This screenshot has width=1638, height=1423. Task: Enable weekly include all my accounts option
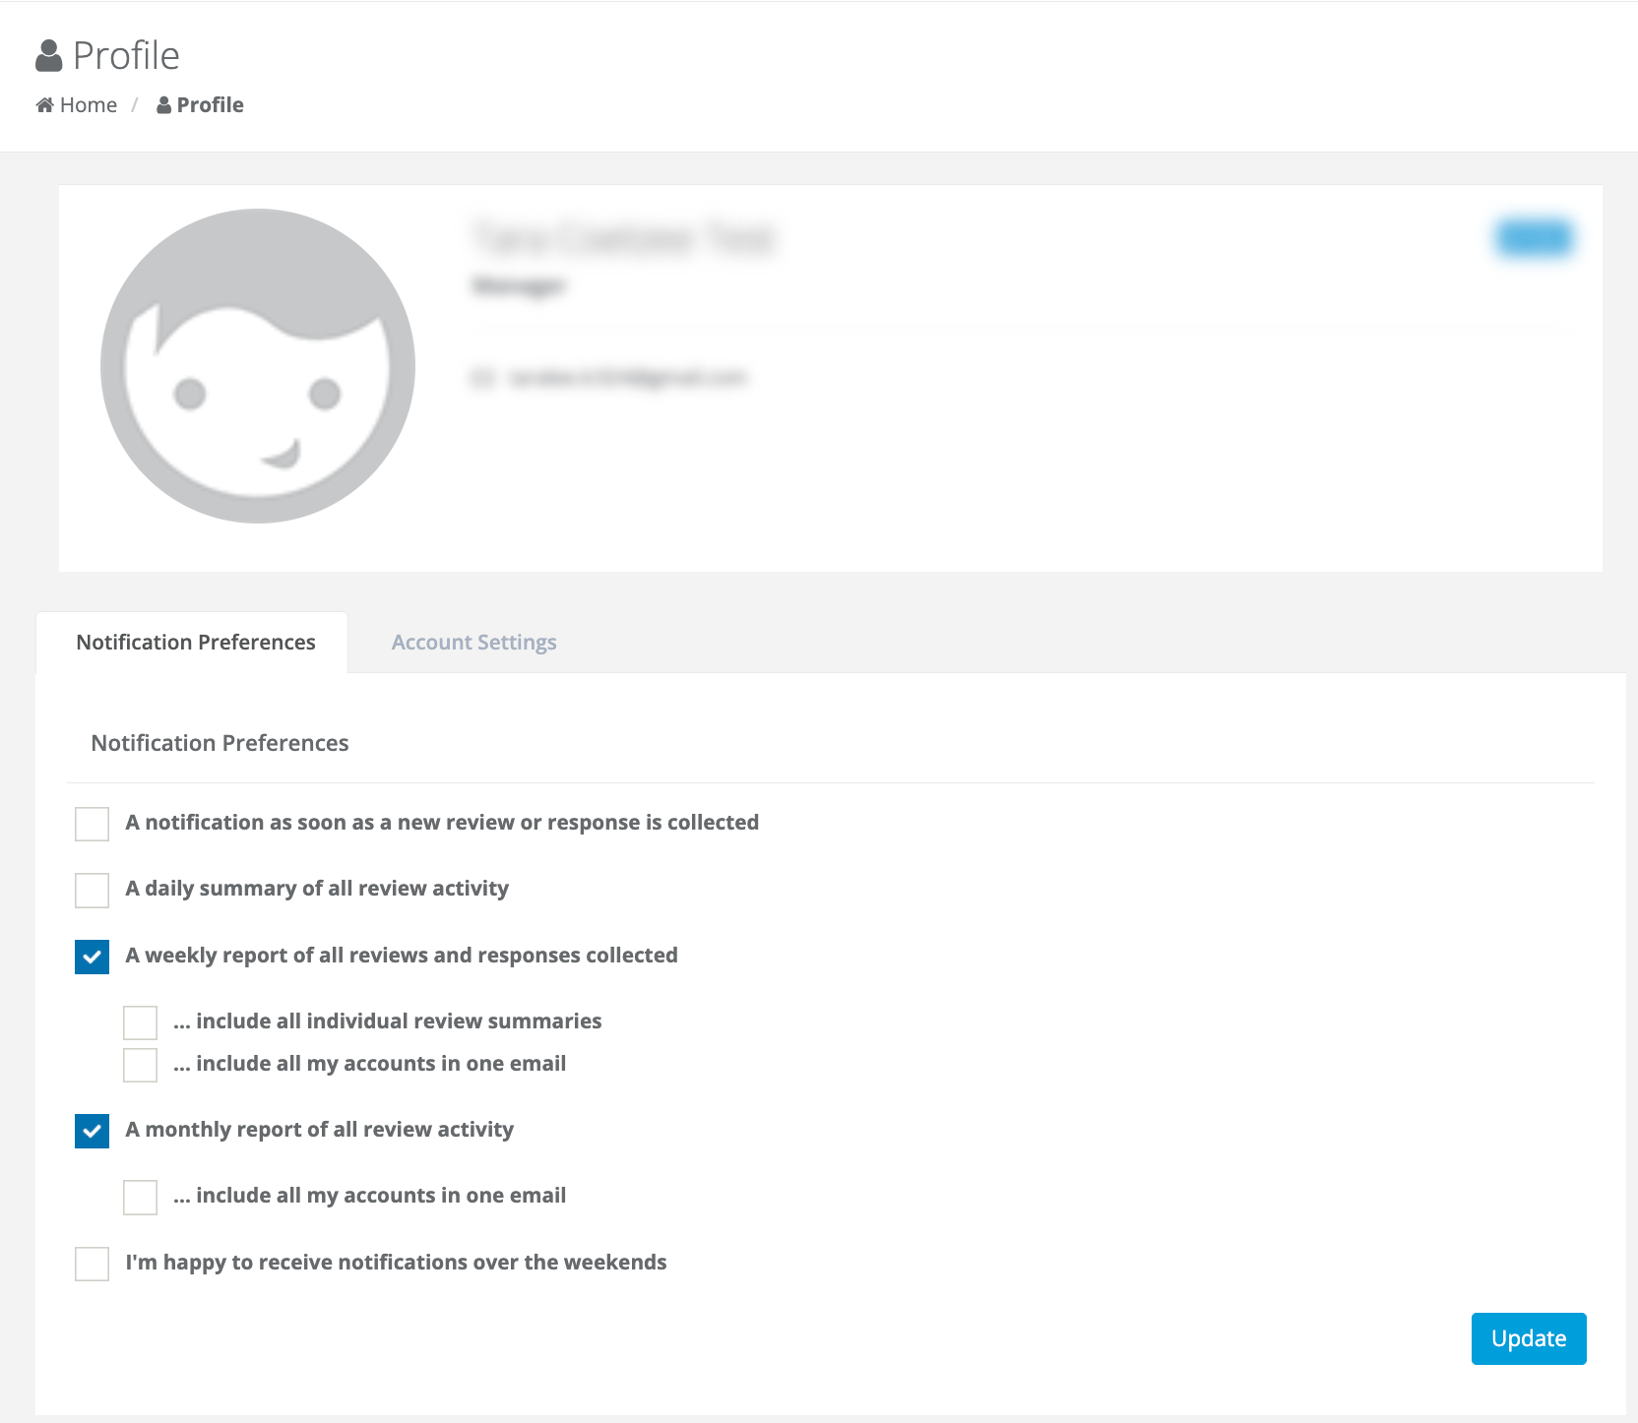(140, 1064)
